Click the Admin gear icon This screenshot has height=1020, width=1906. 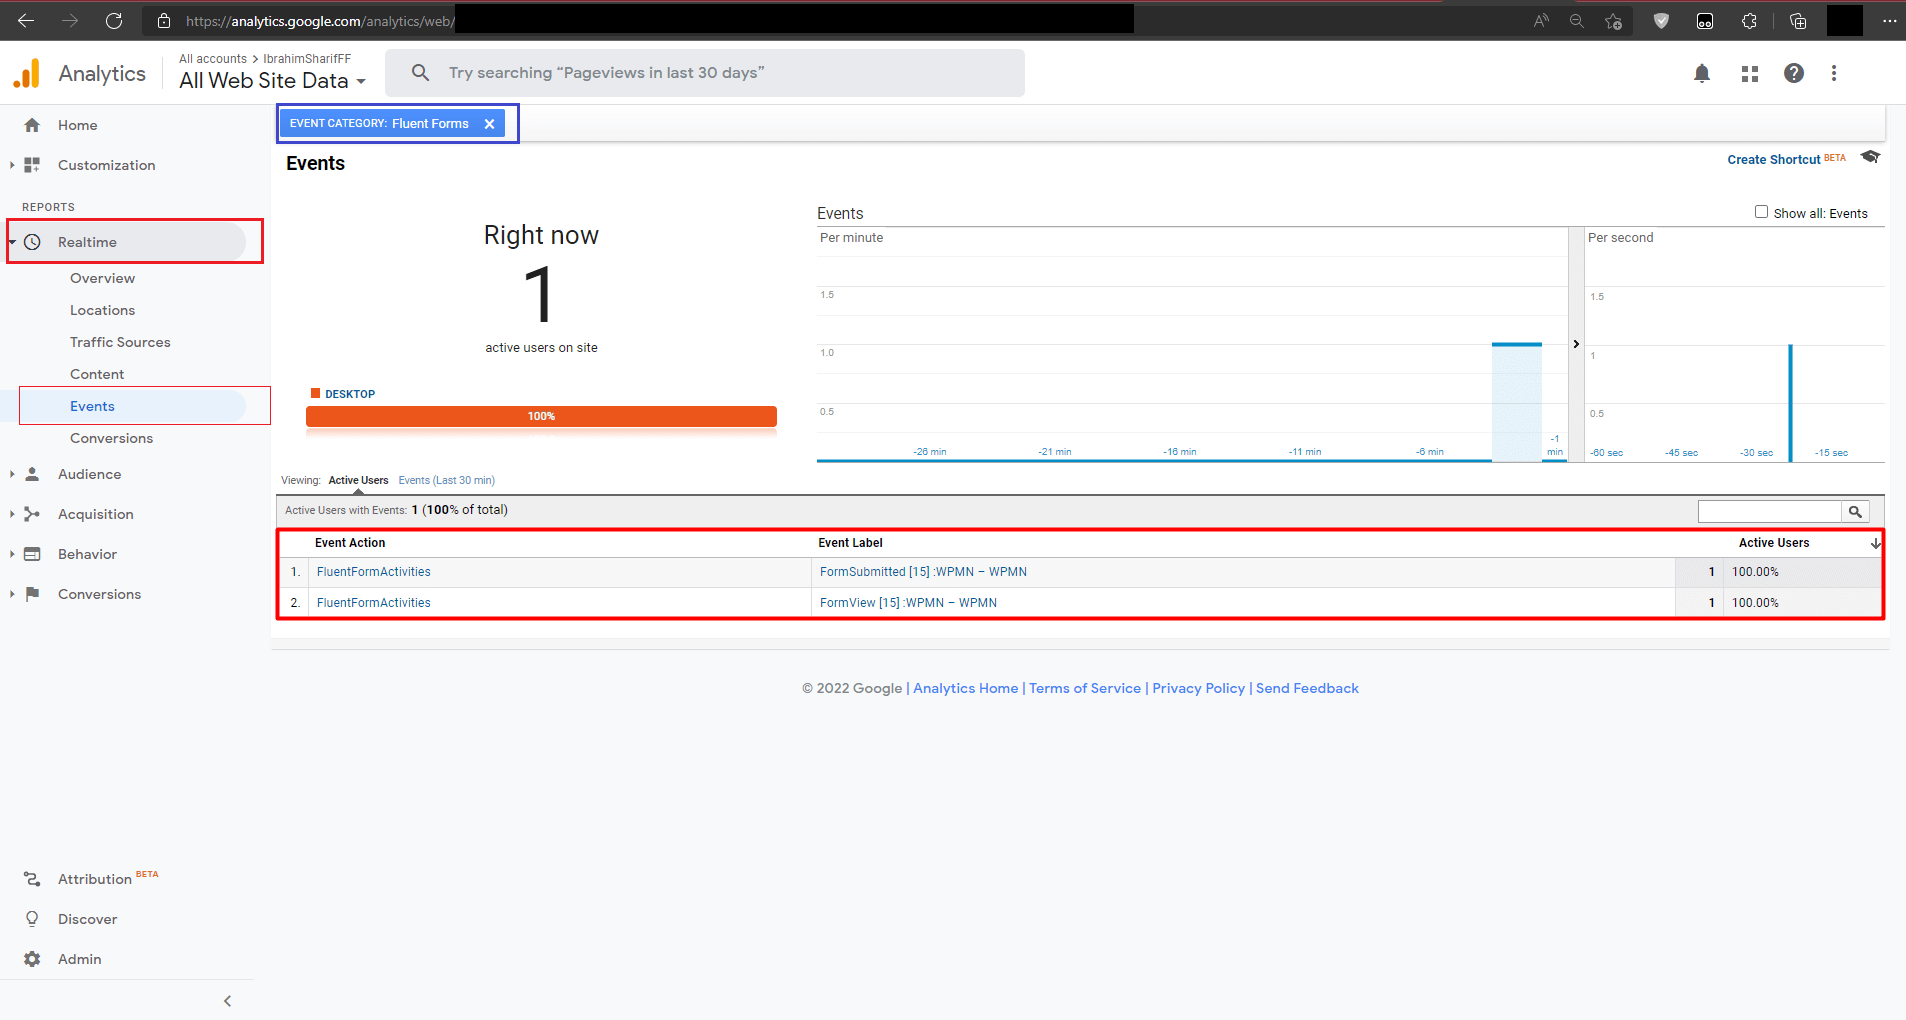pos(32,959)
